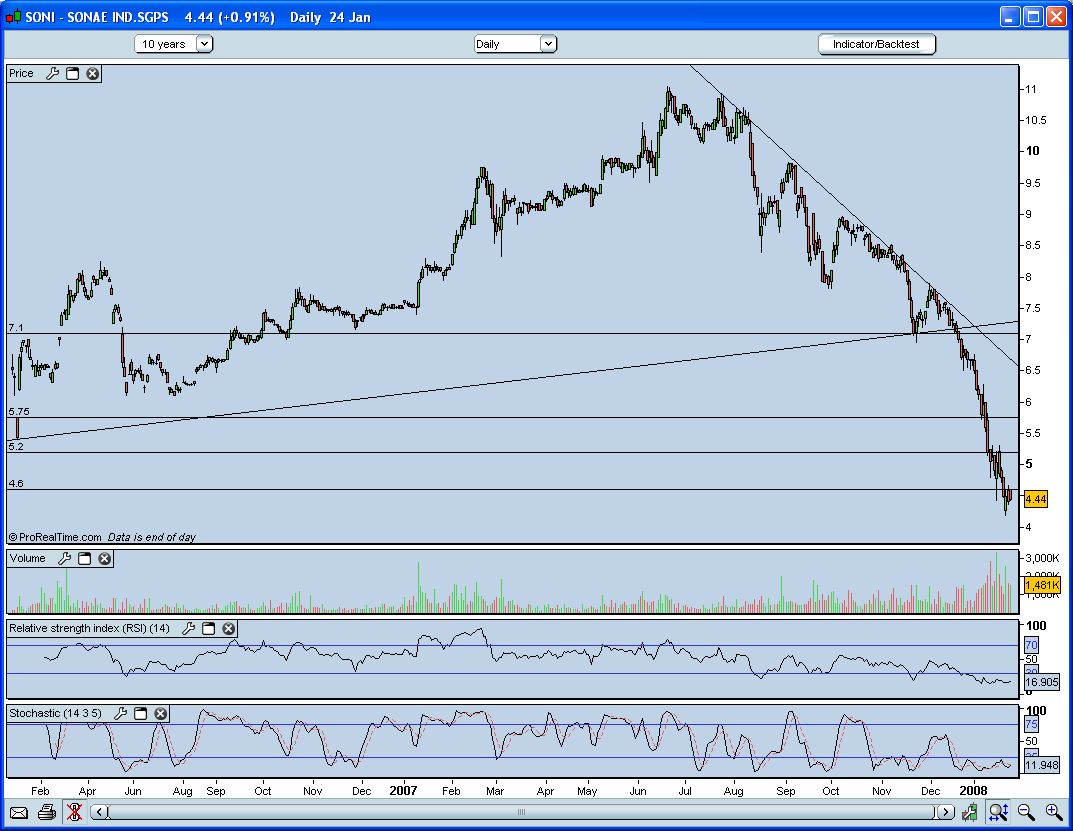Screen dimensions: 1073x831
Task: Click the "Relative strength index (RSI) (14)" label
Action: (90, 628)
